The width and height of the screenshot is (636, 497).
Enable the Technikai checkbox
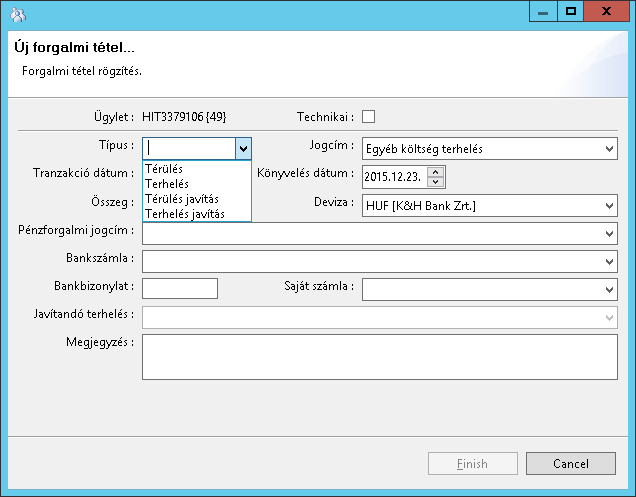(x=368, y=116)
